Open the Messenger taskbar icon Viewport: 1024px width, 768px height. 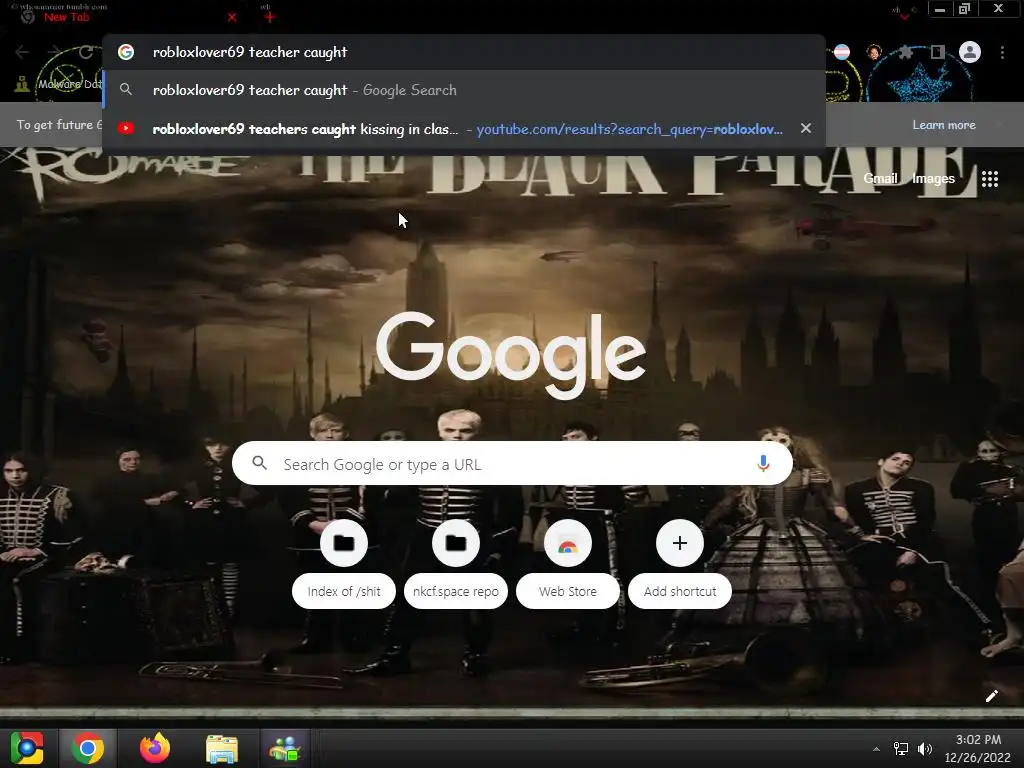click(x=285, y=748)
